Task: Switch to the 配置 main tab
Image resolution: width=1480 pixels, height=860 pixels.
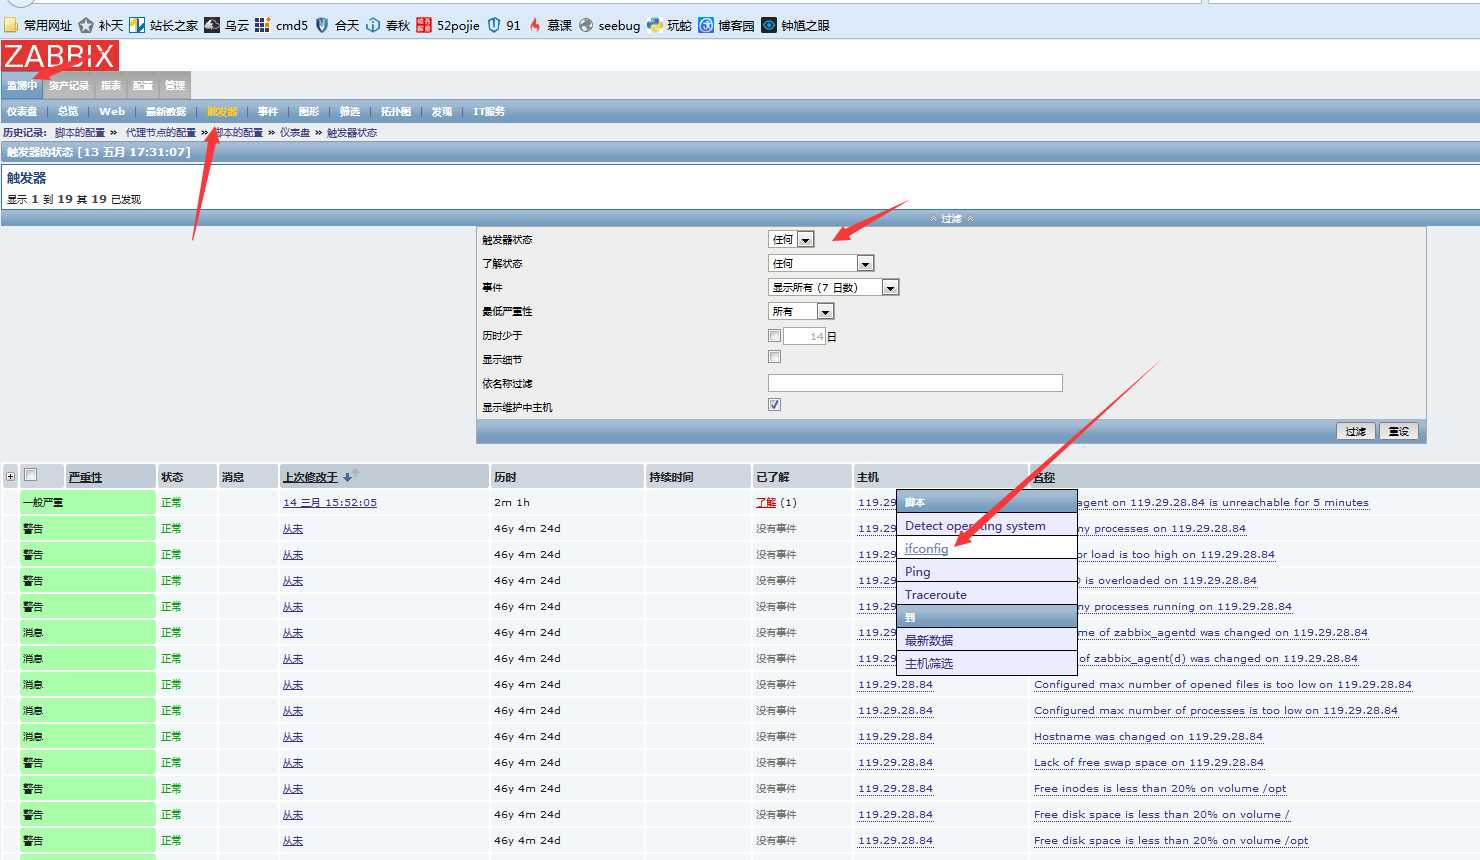Action: (143, 85)
